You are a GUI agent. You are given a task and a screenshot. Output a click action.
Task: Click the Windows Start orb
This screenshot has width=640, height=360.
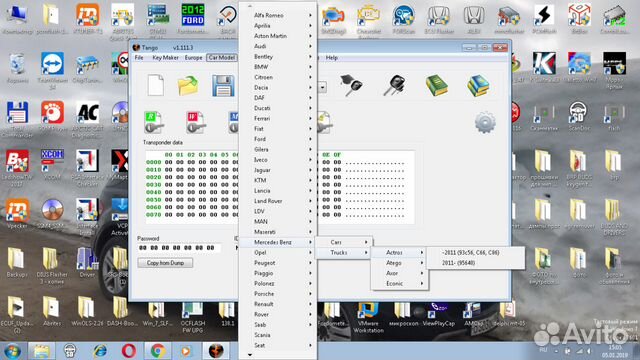click(12, 351)
